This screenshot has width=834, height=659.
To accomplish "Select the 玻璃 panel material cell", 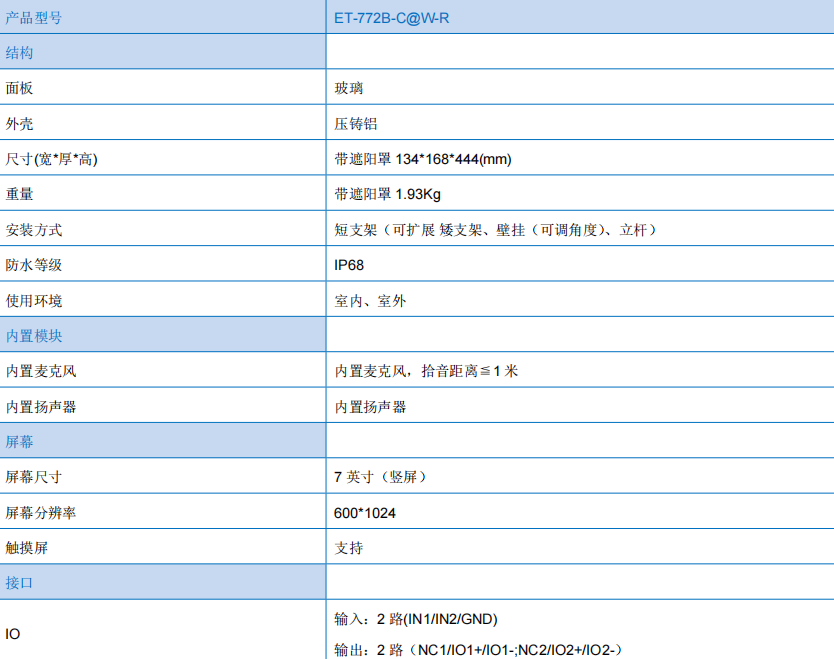I will pos(349,88).
